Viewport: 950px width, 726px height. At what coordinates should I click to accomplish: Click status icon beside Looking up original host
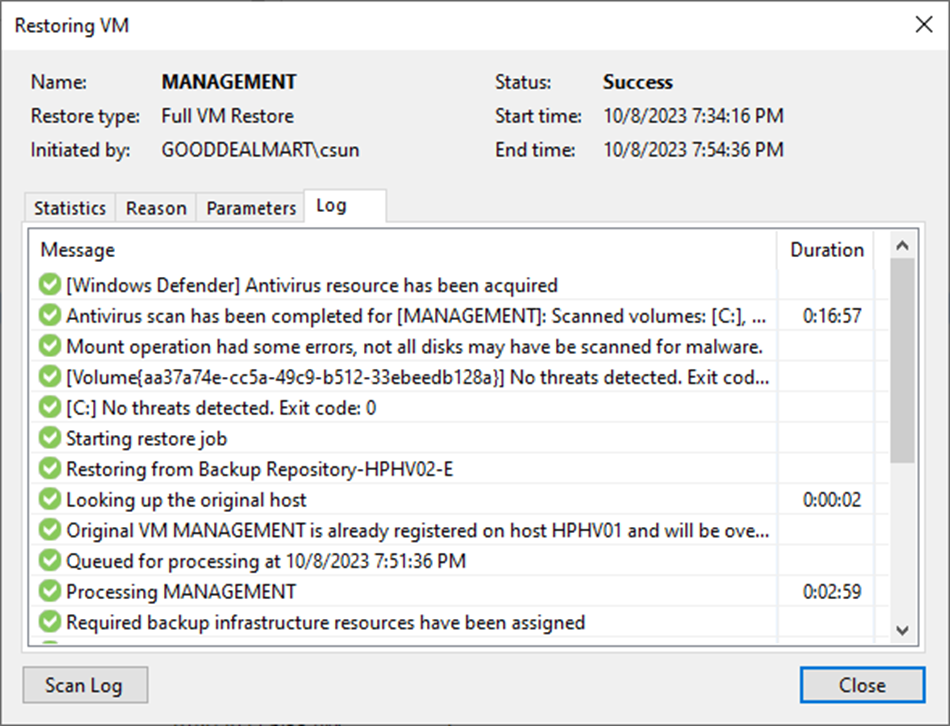50,500
